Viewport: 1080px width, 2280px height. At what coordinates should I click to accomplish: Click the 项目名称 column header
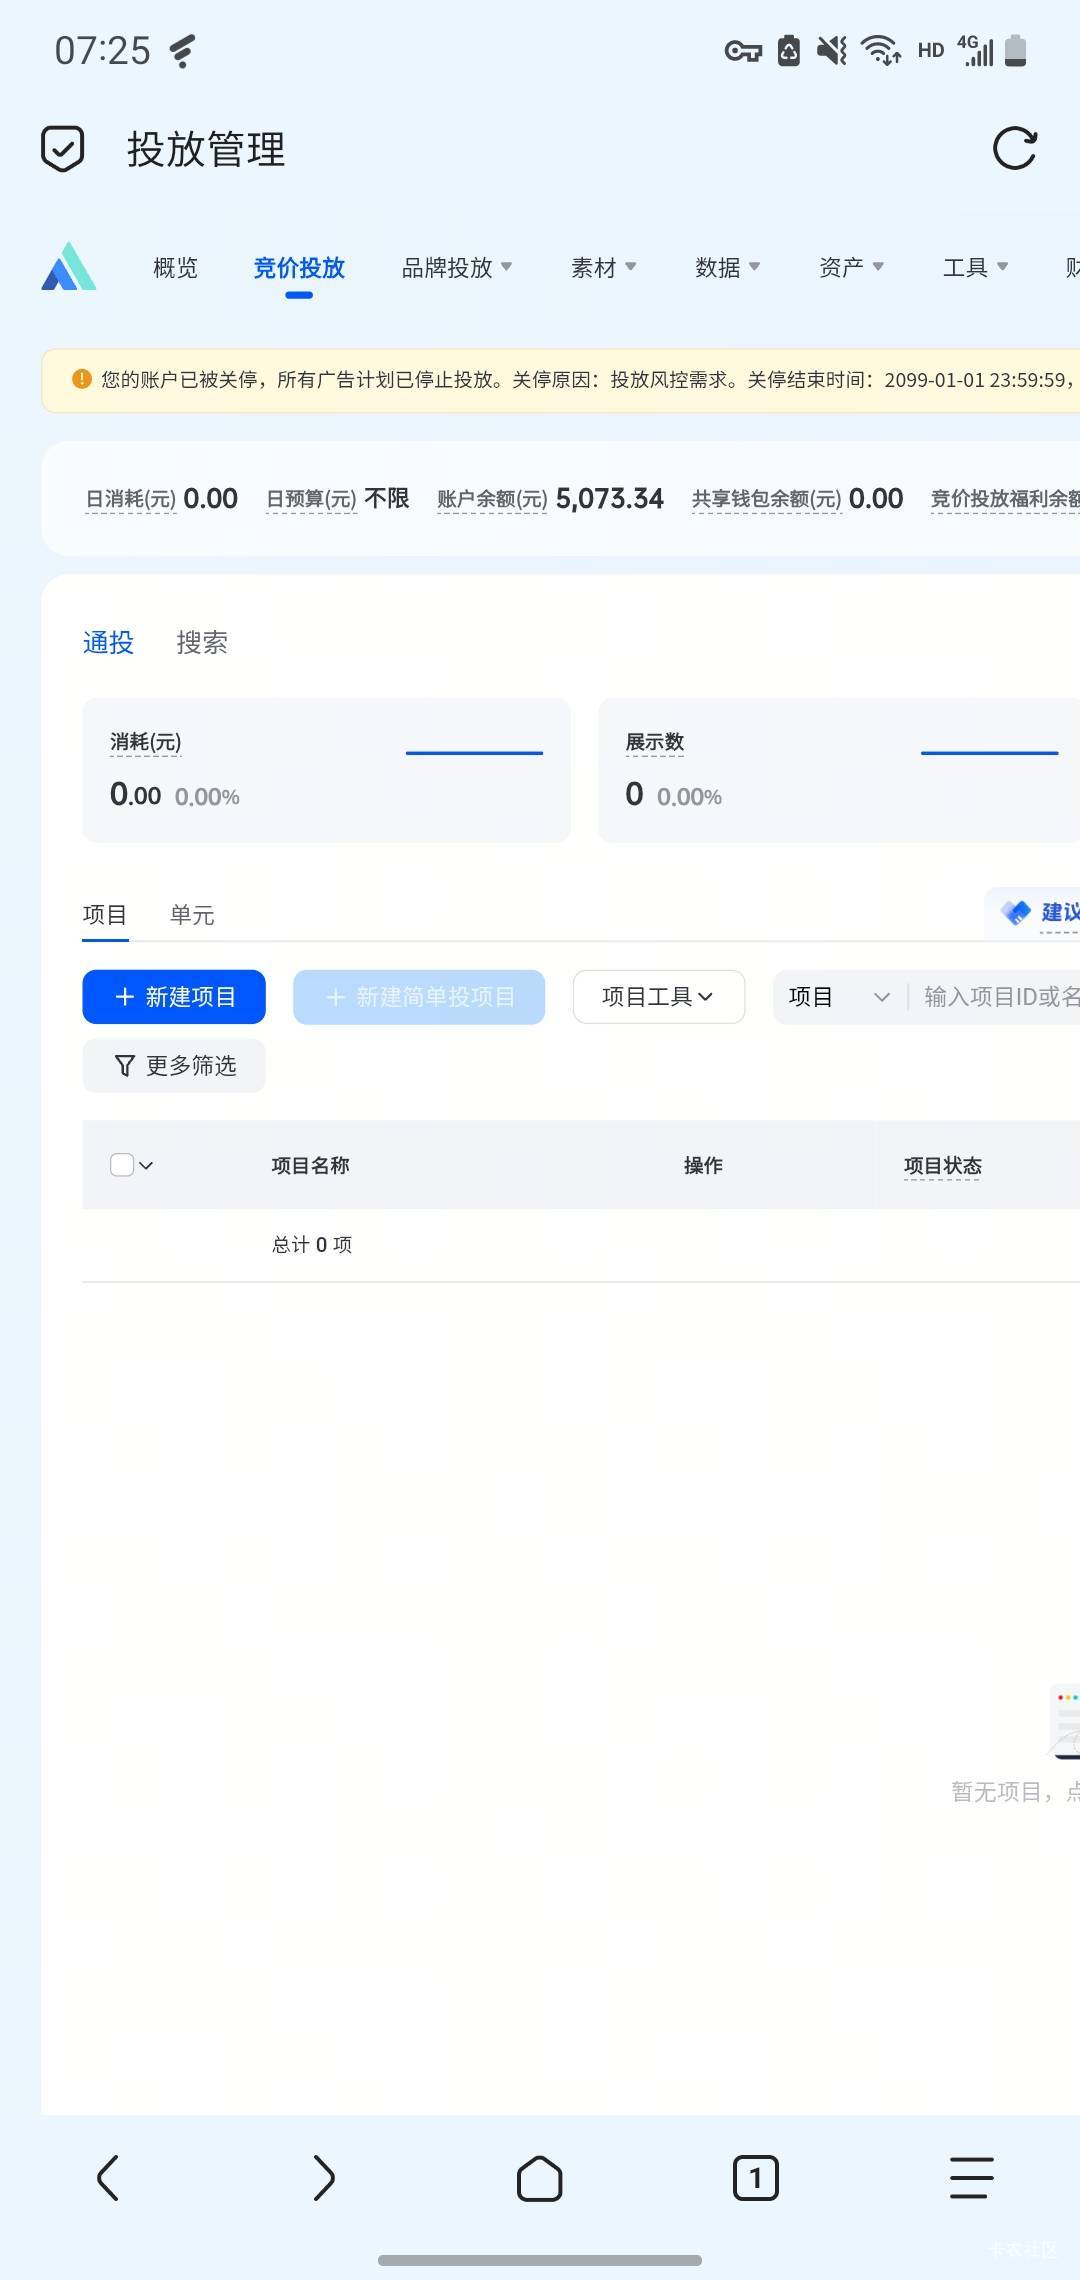(311, 1166)
